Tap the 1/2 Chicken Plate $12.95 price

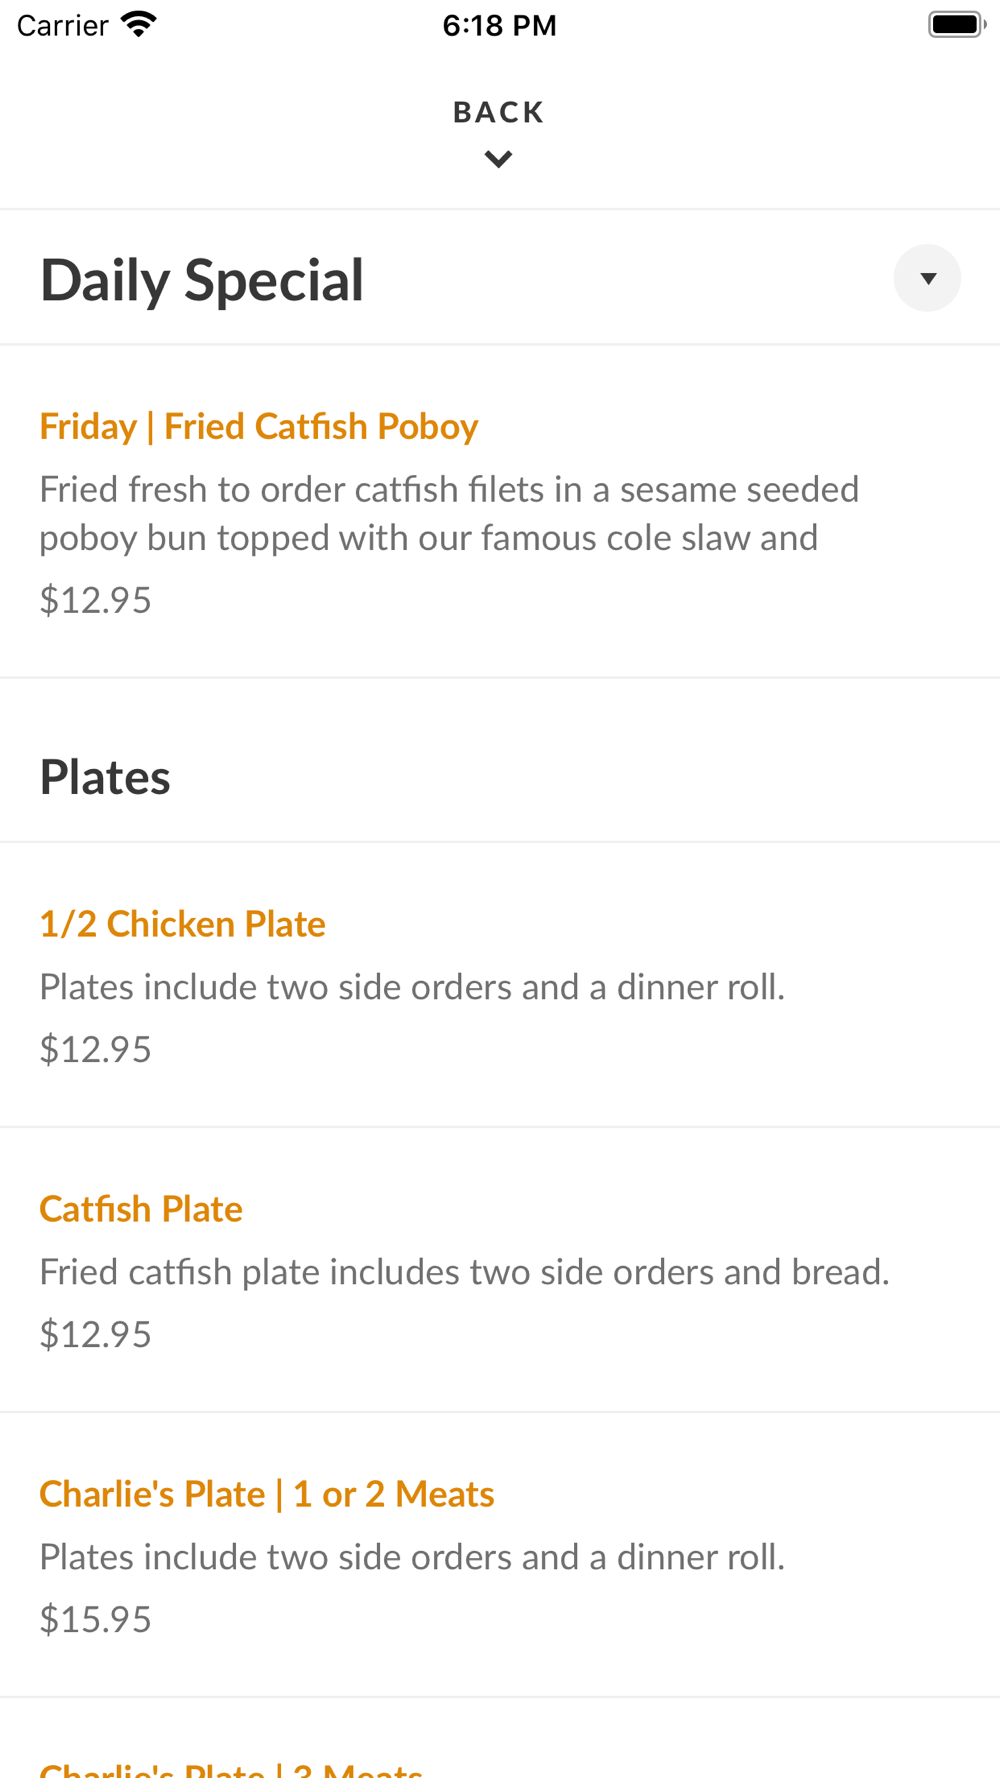click(x=96, y=1049)
